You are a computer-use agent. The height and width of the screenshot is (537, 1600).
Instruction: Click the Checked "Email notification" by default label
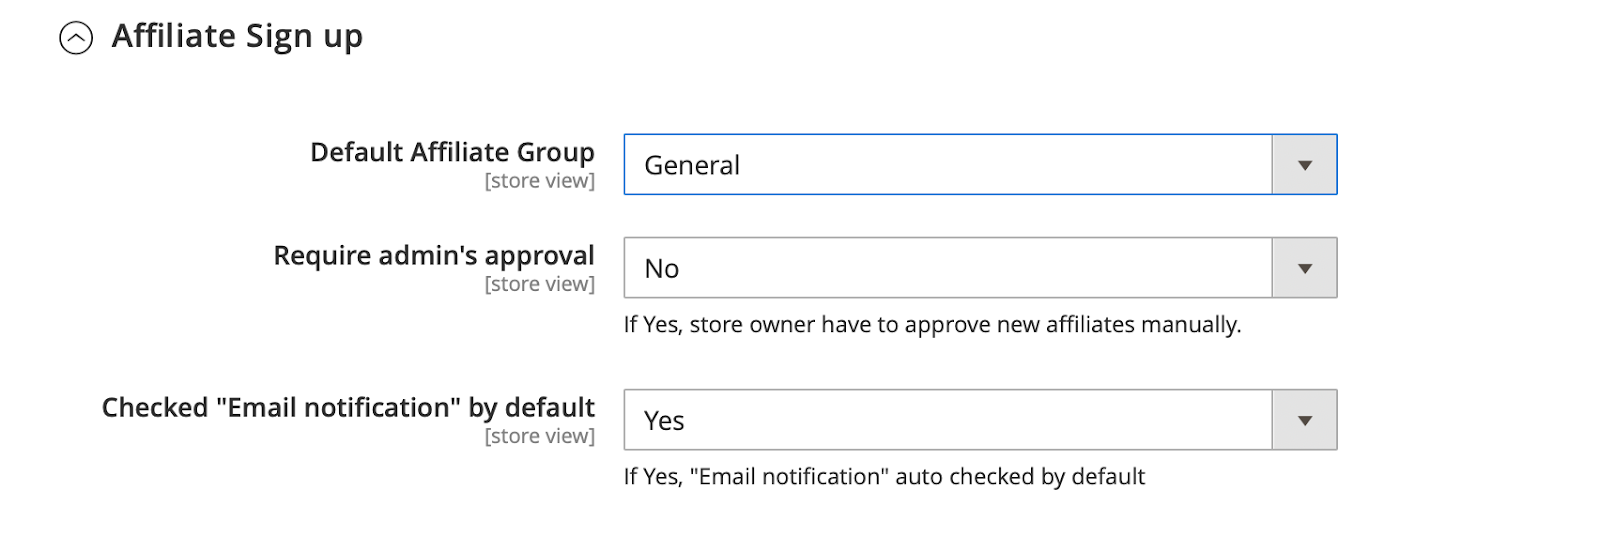[348, 407]
